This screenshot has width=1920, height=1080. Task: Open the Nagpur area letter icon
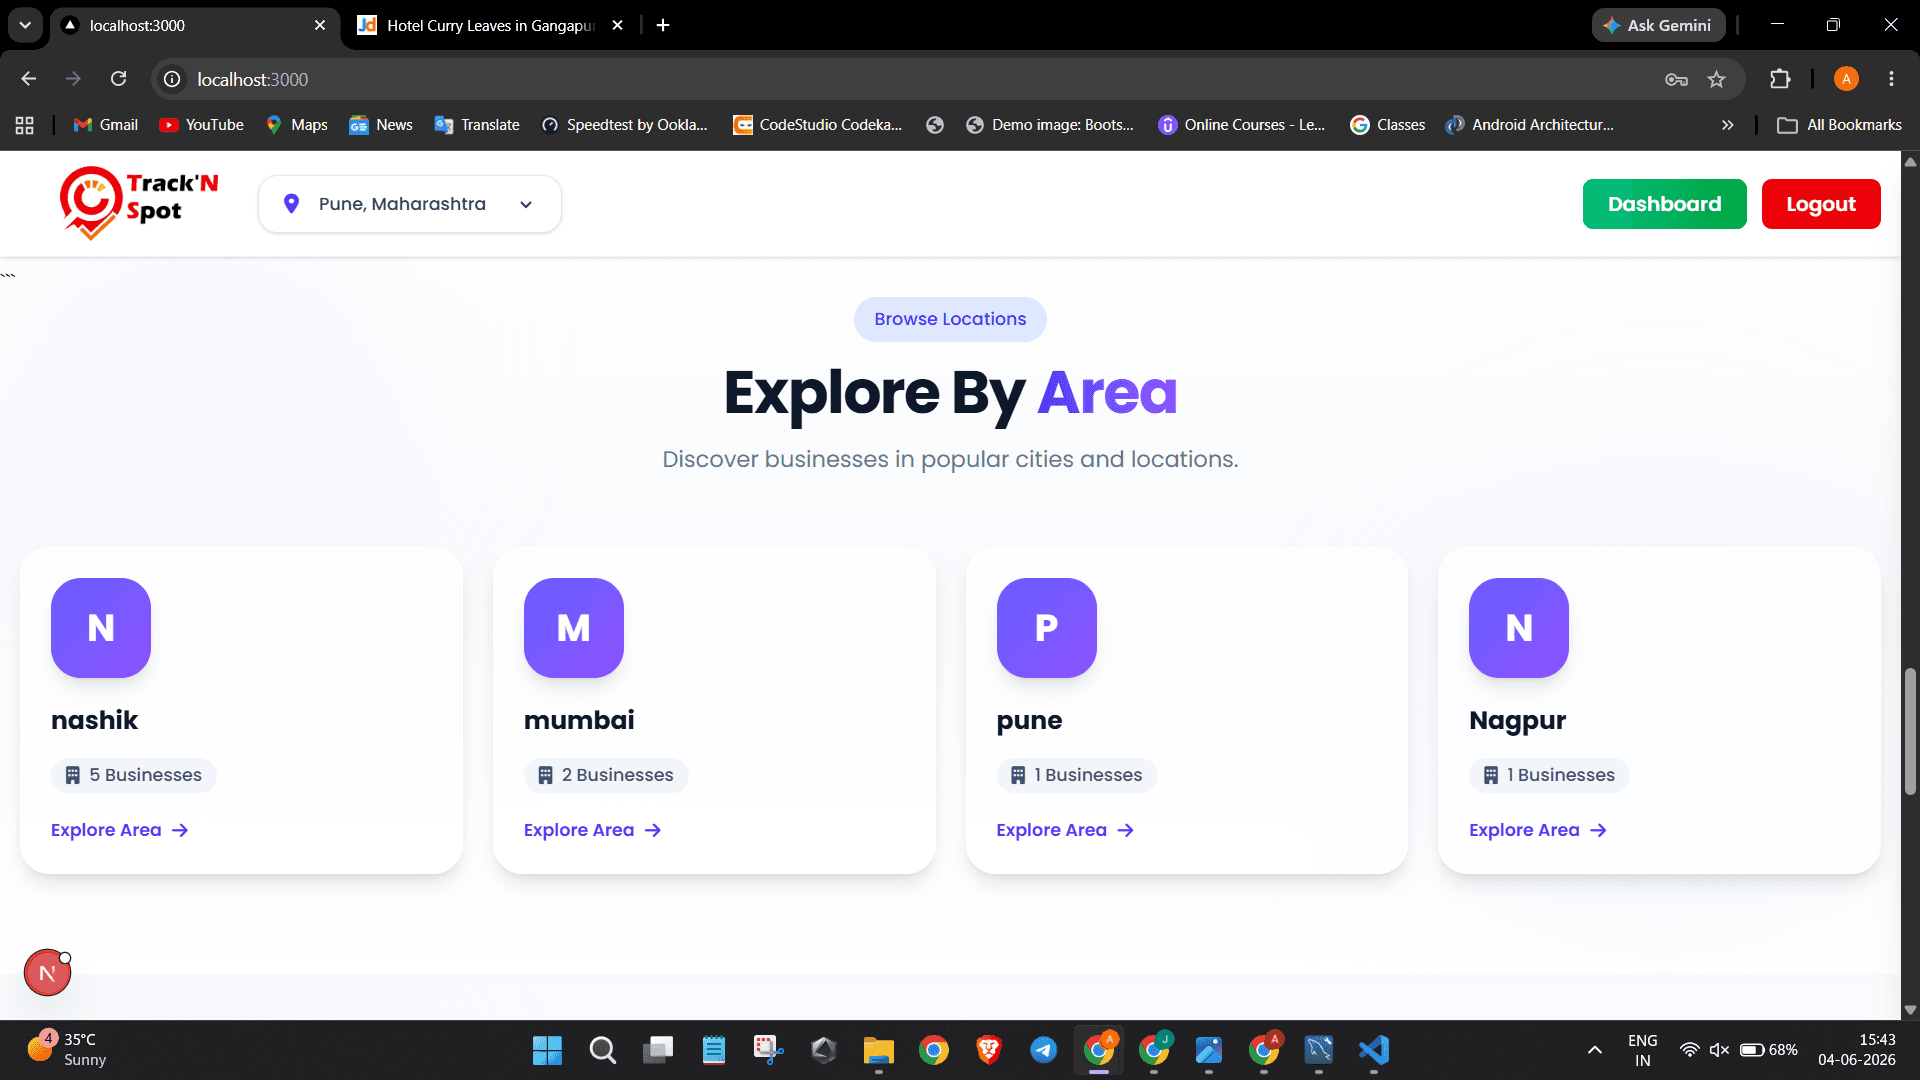tap(1519, 628)
